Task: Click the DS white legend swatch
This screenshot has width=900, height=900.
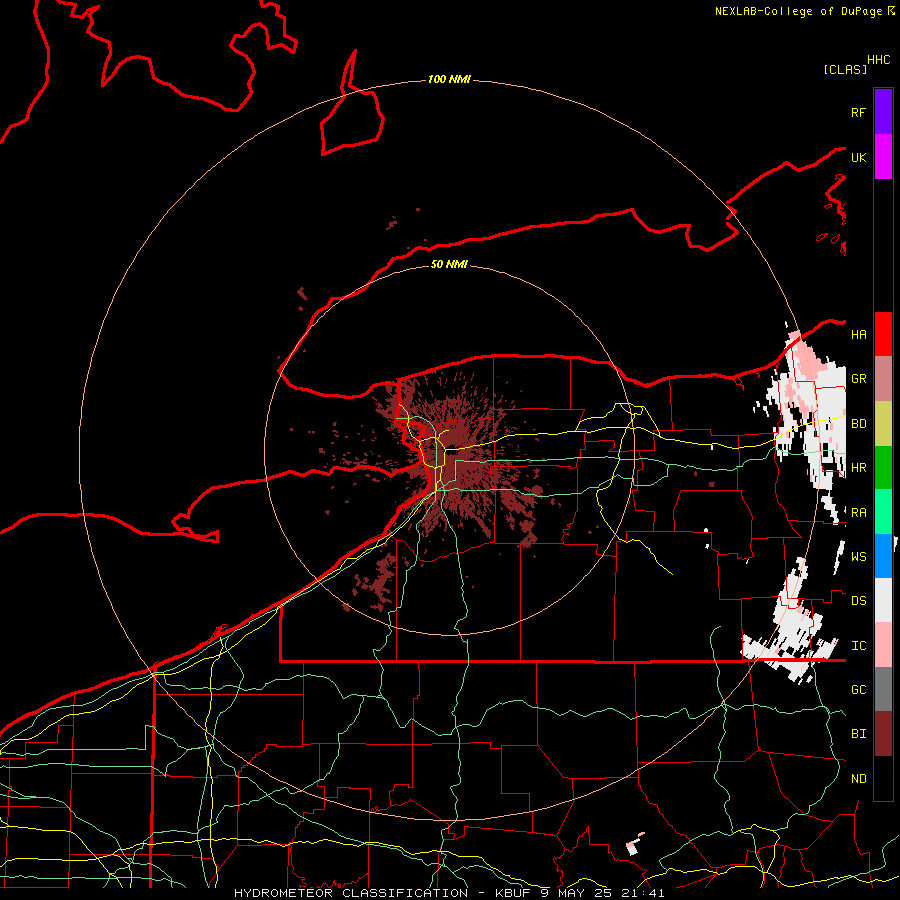Action: point(883,600)
